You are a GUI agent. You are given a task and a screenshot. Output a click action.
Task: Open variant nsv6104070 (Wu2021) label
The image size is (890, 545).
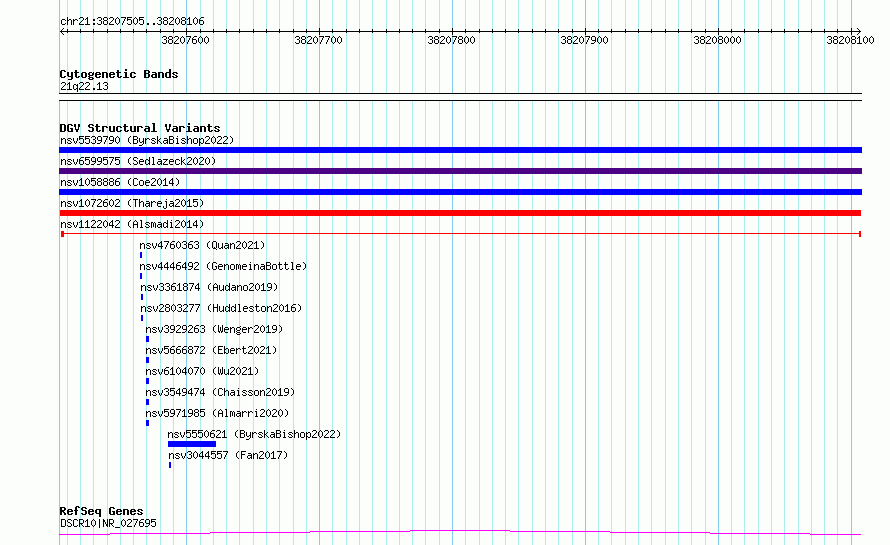tap(202, 371)
